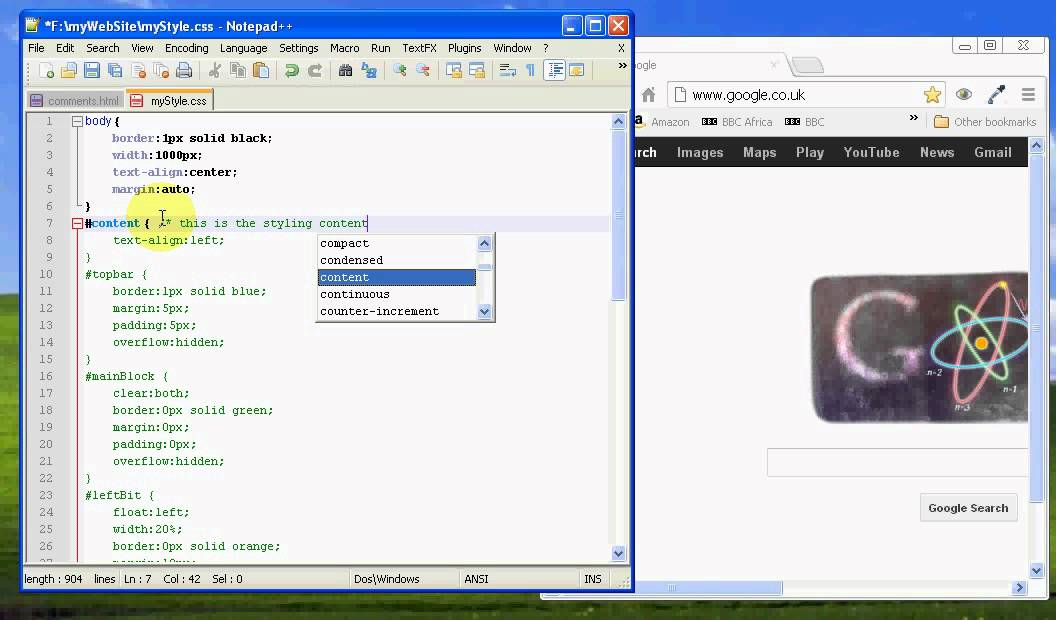Click the Google Search button
Screen dimensions: 1056x620
point(968,508)
